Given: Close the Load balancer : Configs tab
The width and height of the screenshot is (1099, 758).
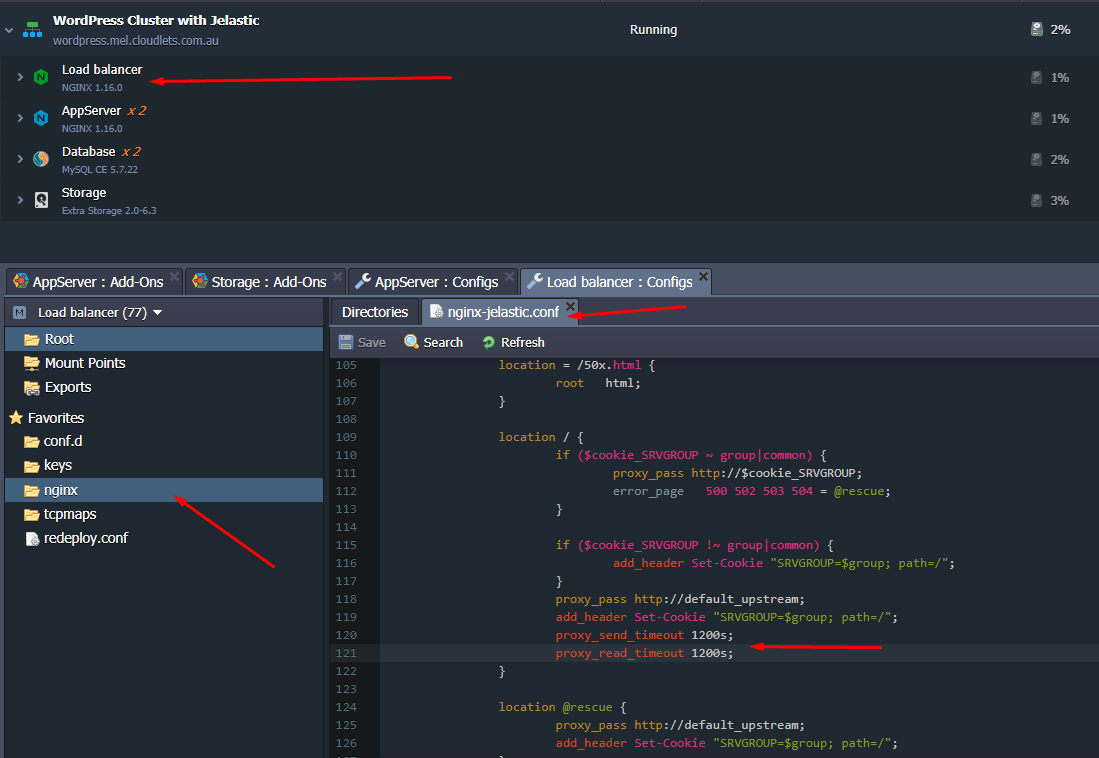Looking at the screenshot, I should 703,276.
